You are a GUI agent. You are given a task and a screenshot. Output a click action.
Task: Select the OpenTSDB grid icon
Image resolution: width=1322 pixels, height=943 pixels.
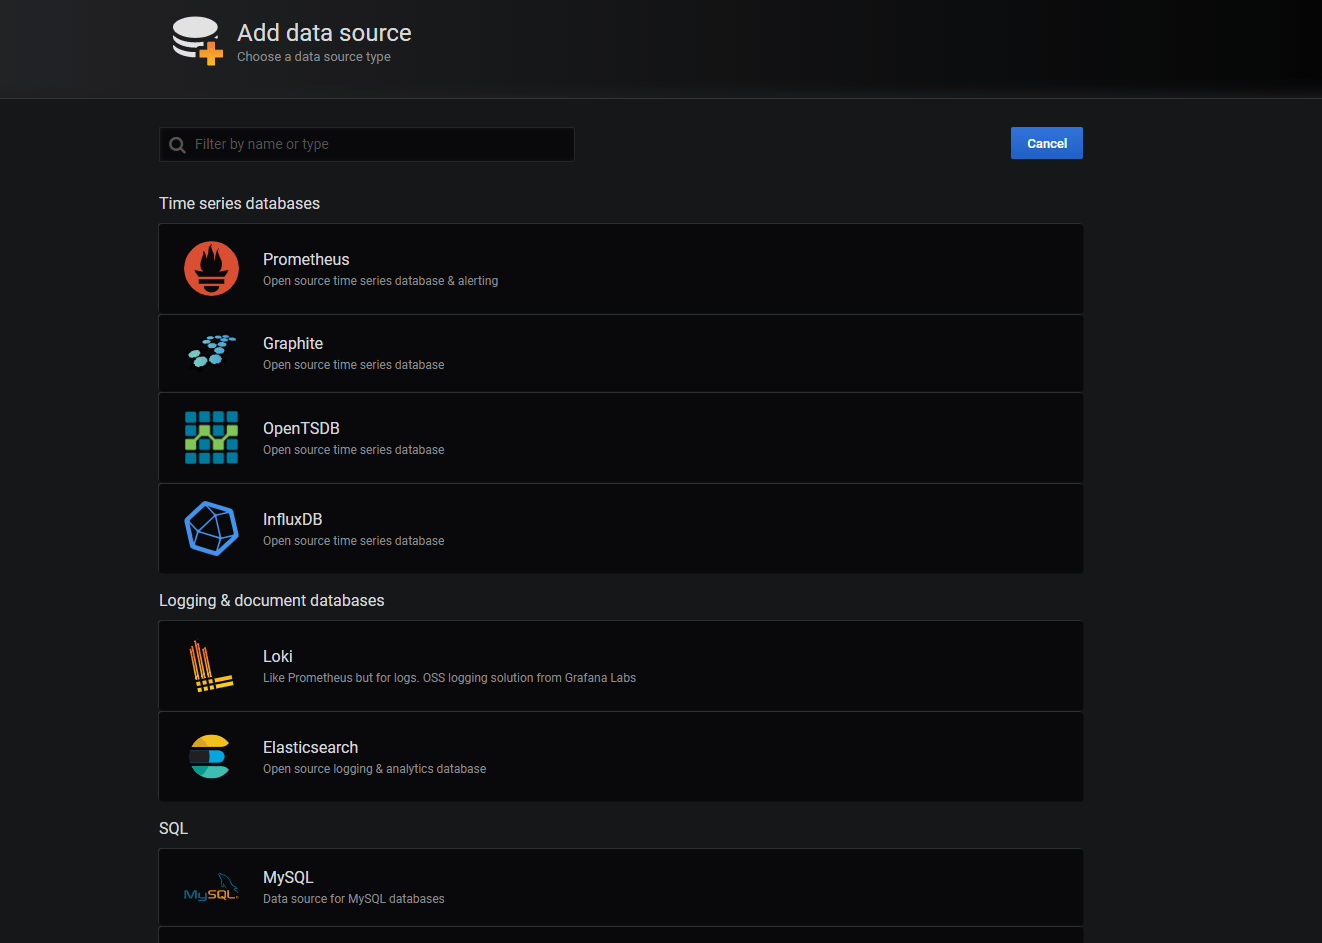[x=211, y=437]
